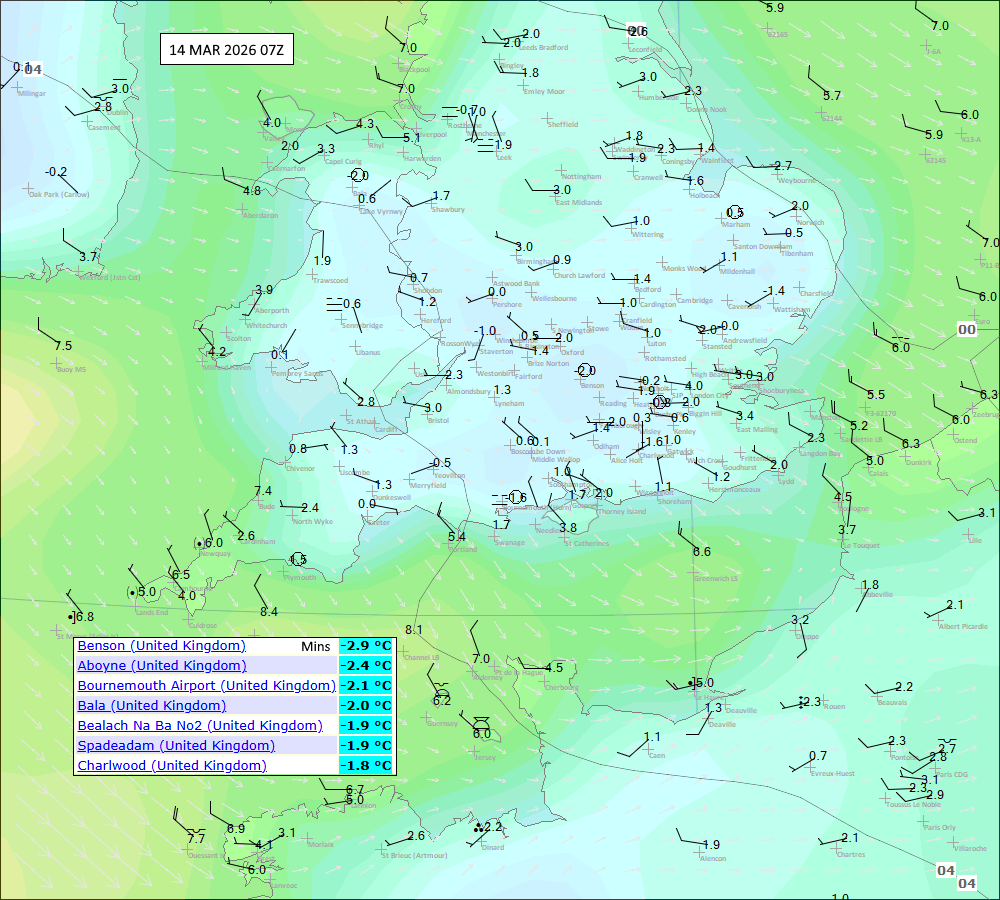Click the -2.9 °C minimum temperature cell

(x=366, y=645)
